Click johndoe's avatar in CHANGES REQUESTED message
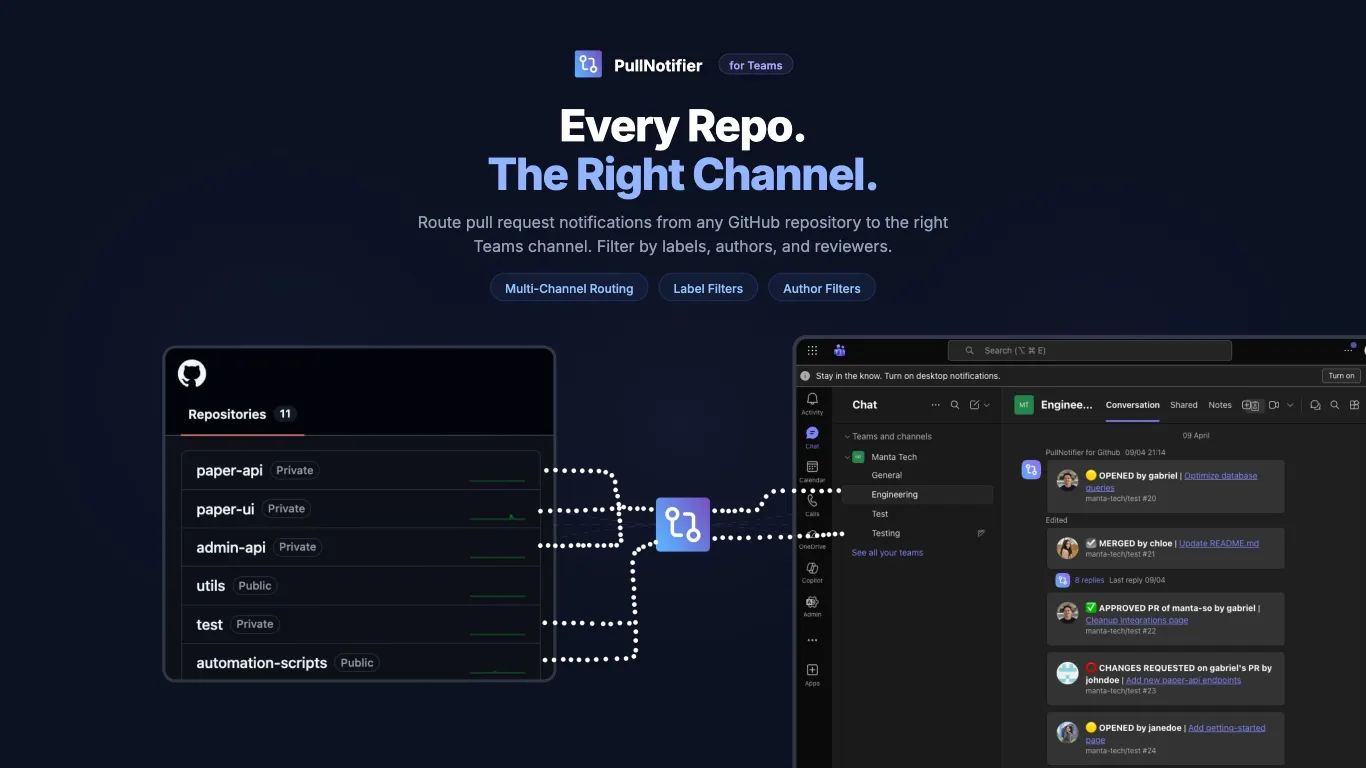1366x768 pixels. 1068,673
